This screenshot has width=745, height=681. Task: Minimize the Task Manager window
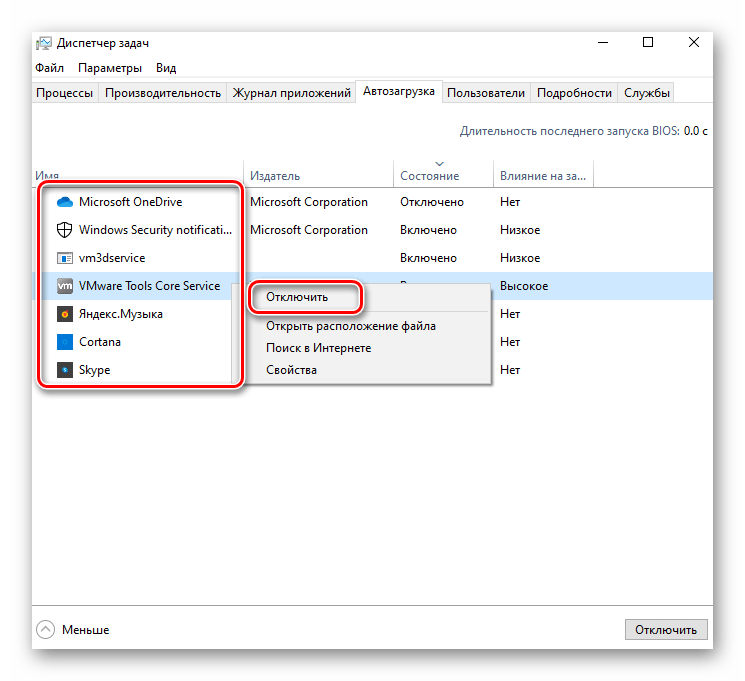tap(603, 43)
